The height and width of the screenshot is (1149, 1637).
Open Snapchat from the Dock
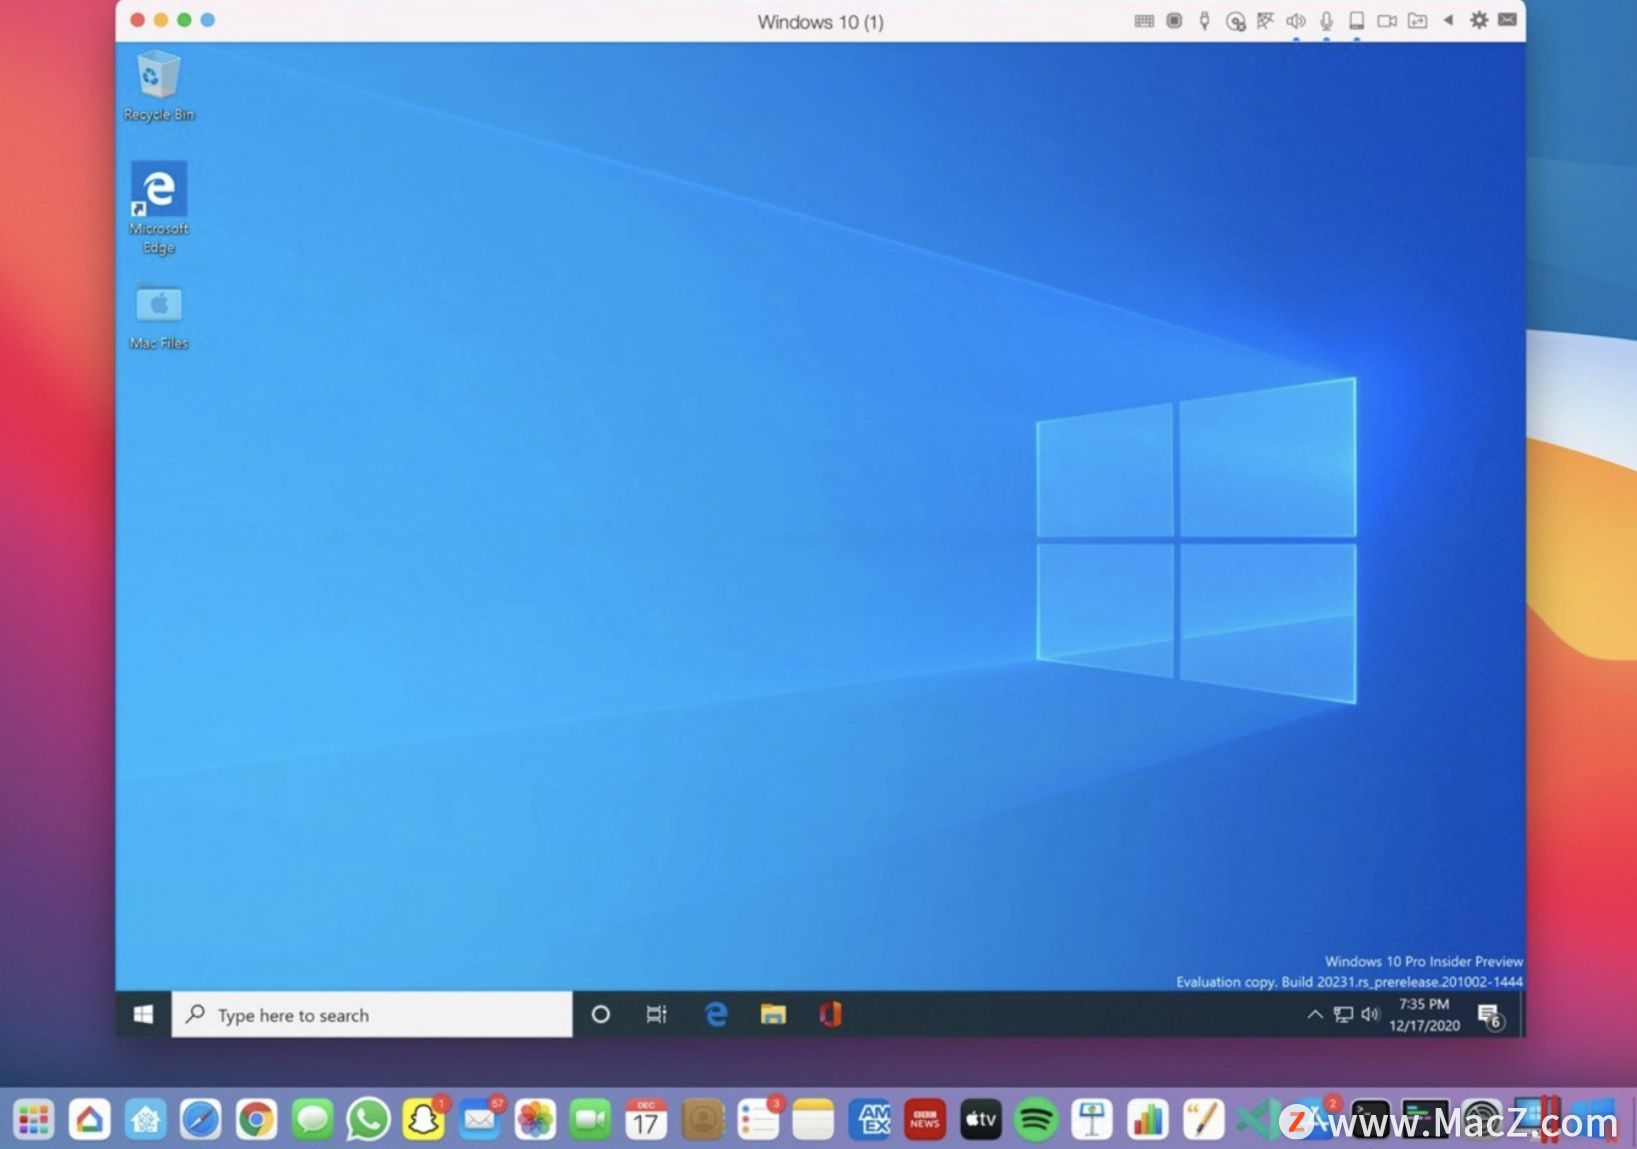click(424, 1120)
